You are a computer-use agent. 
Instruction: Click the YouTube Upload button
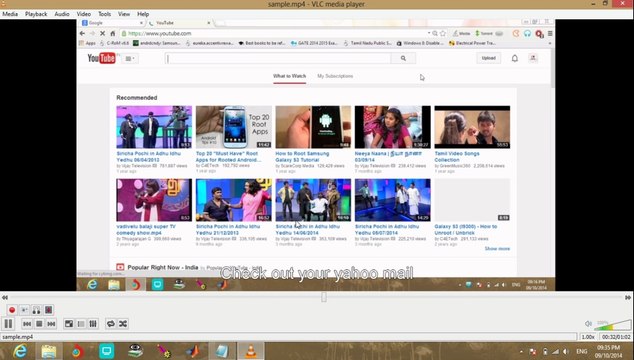coord(488,58)
